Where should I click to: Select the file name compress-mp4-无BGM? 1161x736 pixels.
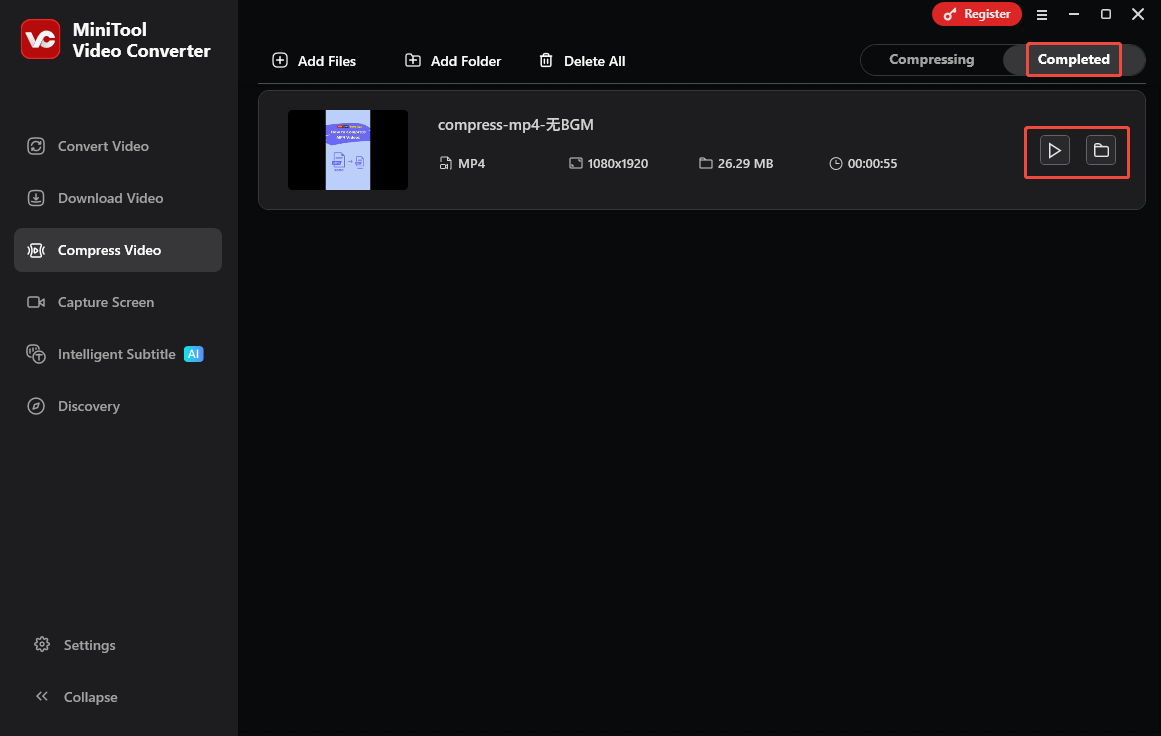click(516, 124)
